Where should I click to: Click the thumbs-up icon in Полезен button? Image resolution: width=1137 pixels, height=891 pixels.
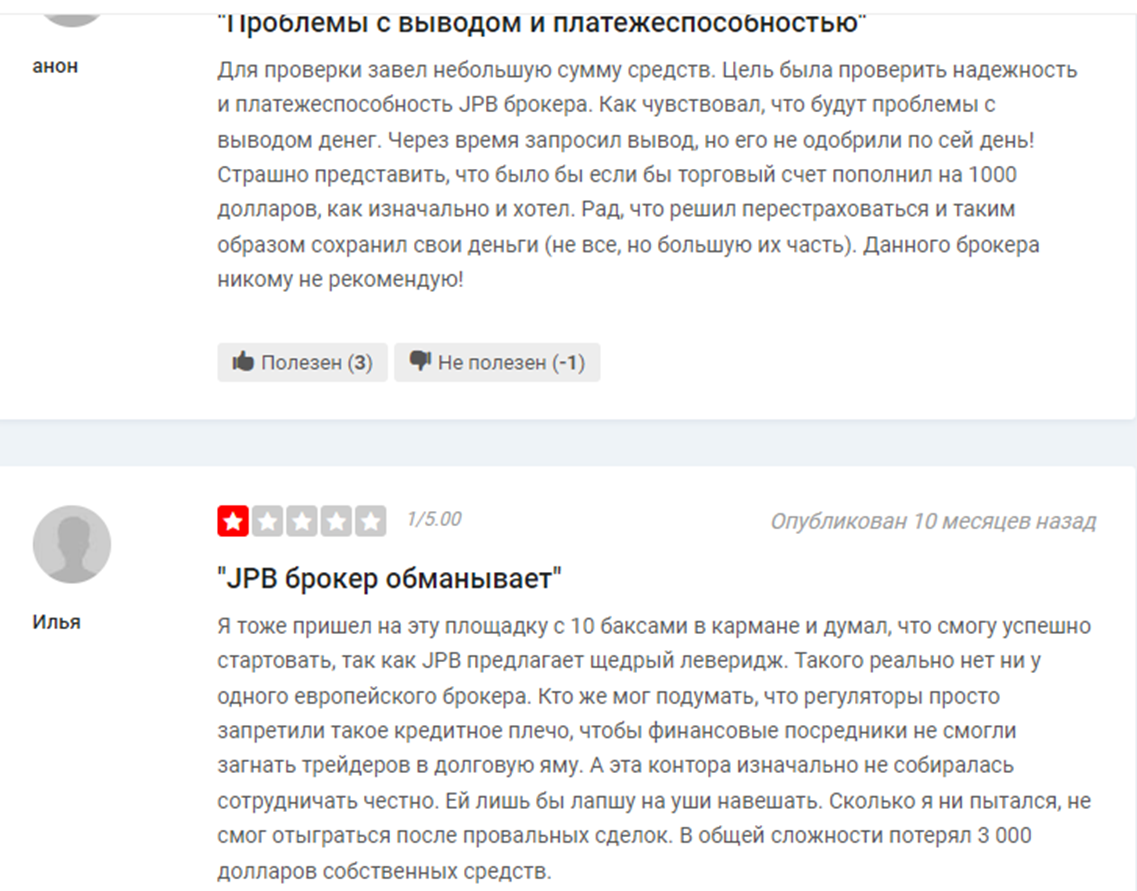tap(243, 360)
